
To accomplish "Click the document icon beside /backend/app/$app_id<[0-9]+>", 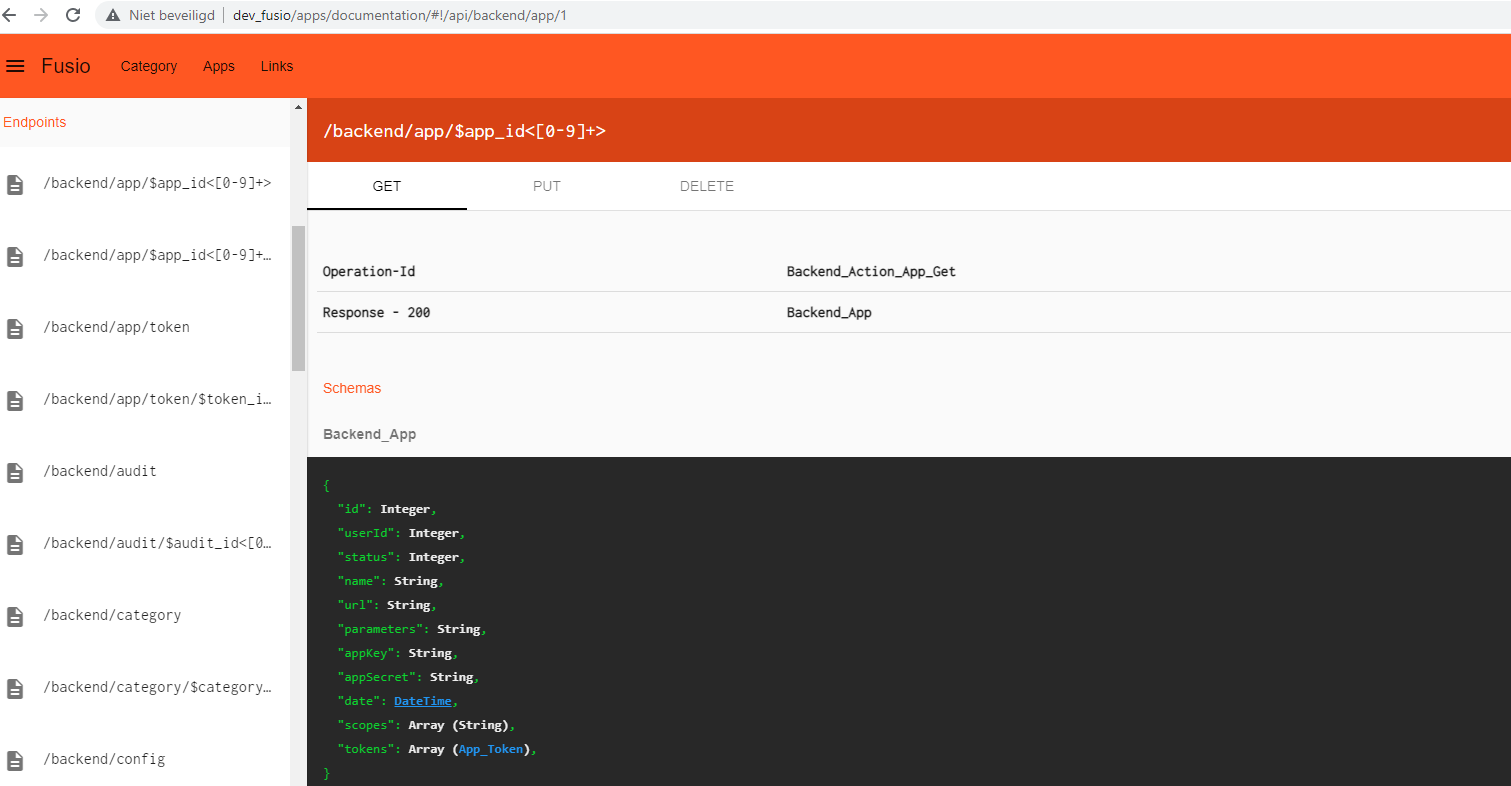I will tap(15, 184).
